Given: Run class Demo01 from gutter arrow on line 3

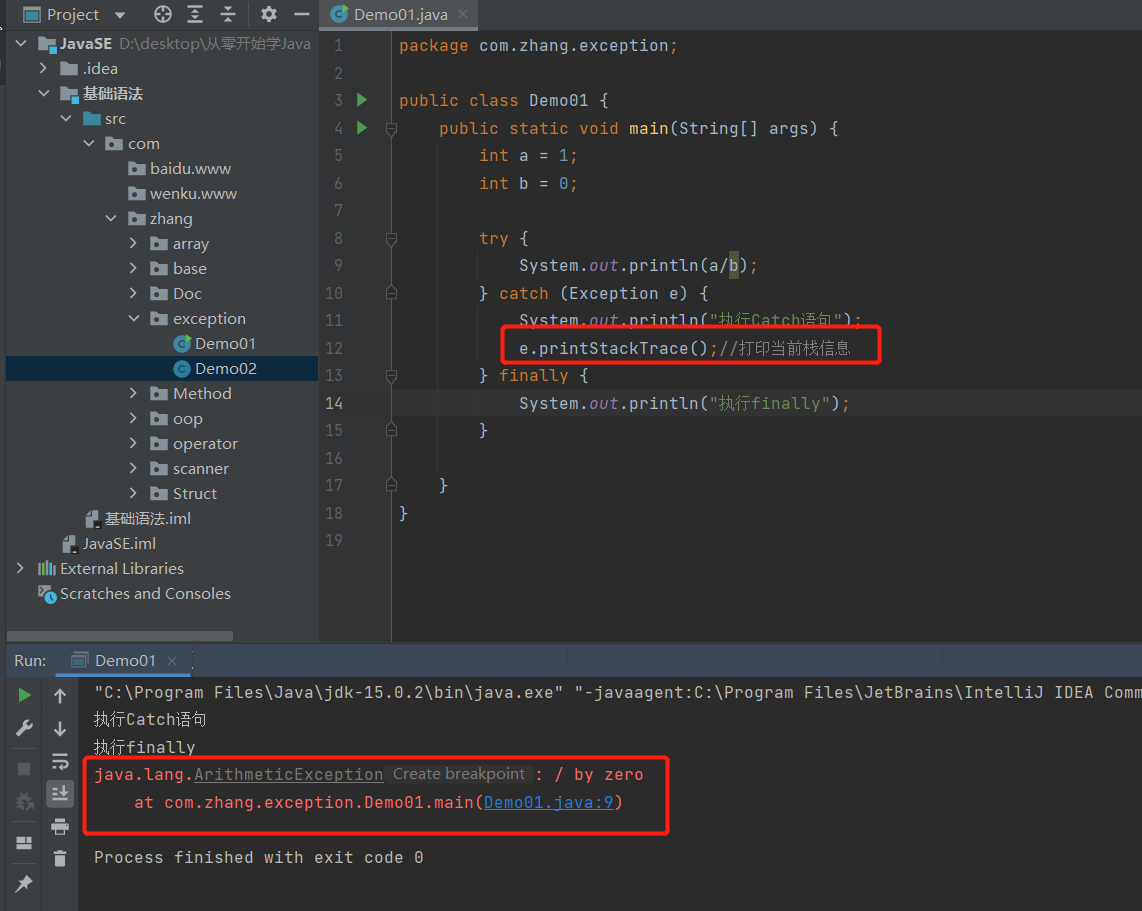Looking at the screenshot, I should [362, 100].
